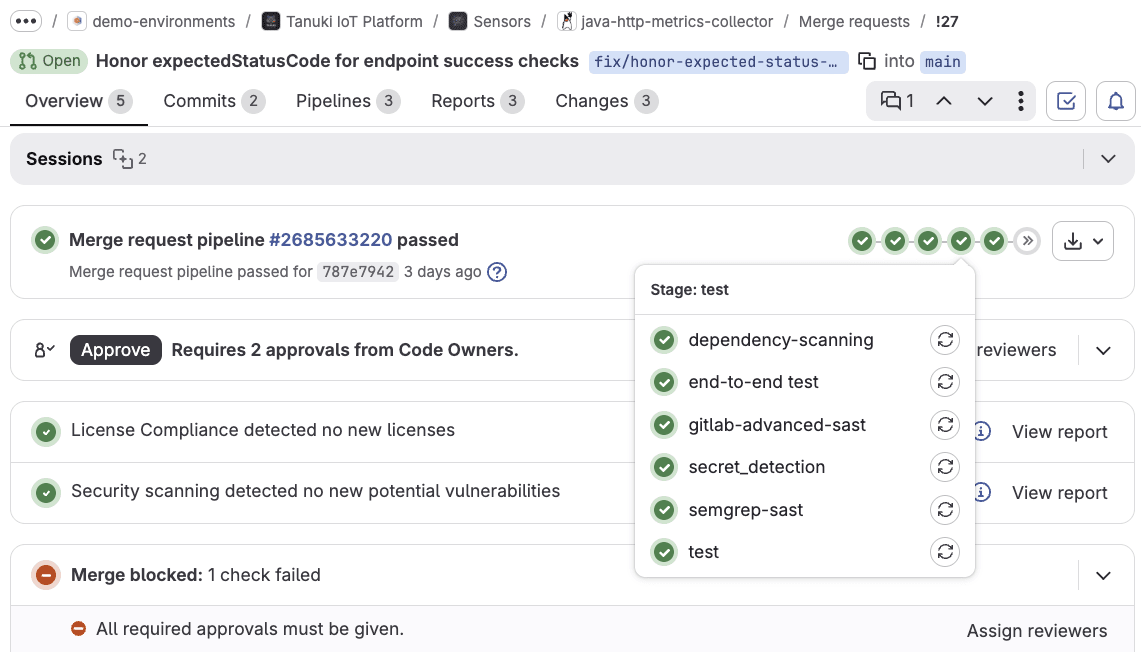Click Security scanning info icon
This screenshot has height=652, width=1141.
[982, 493]
